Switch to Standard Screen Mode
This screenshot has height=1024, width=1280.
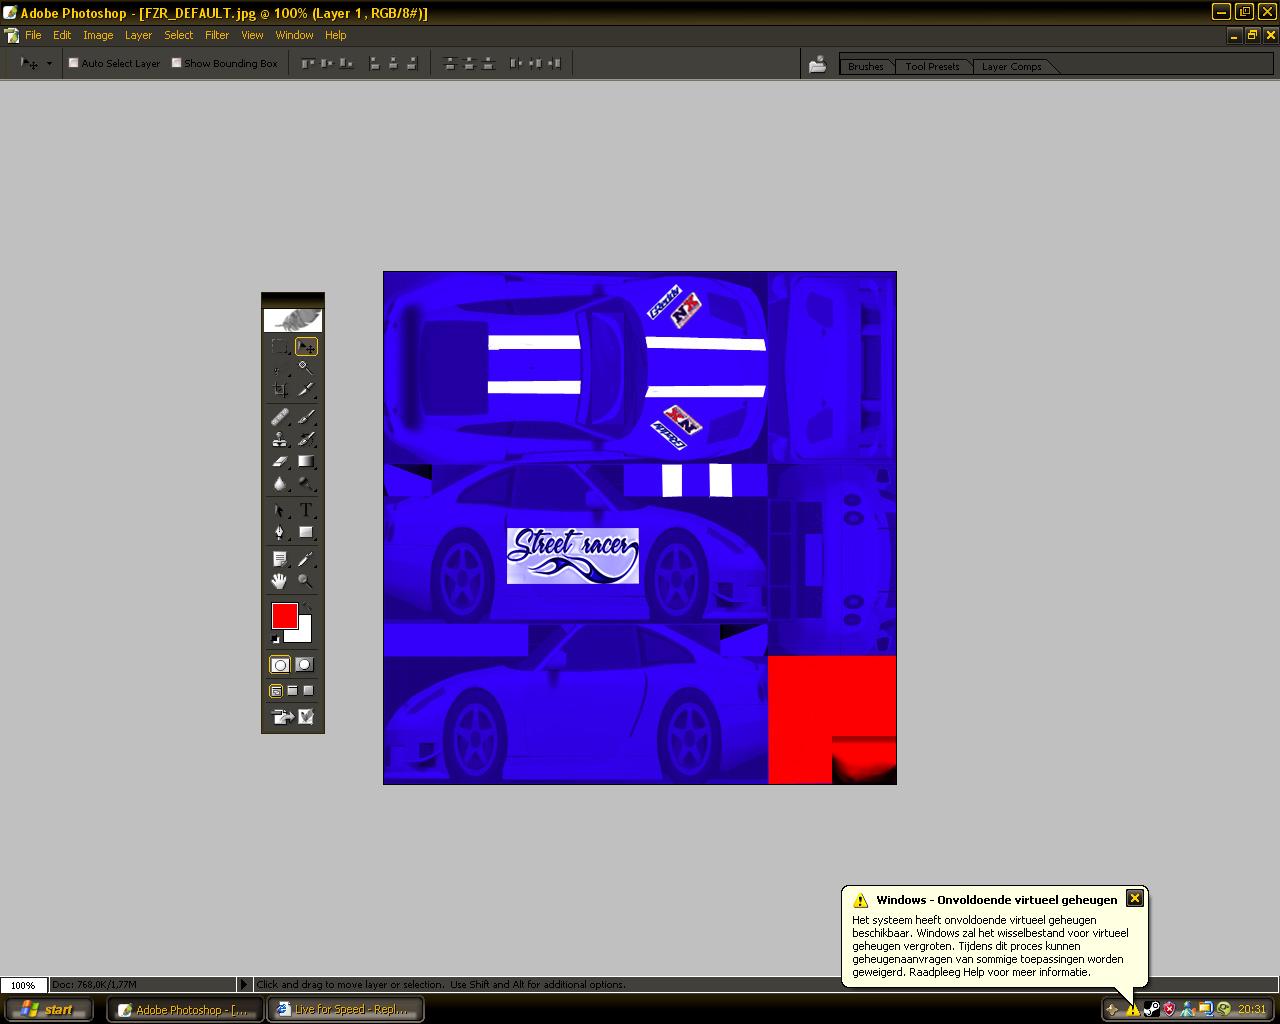(277, 691)
